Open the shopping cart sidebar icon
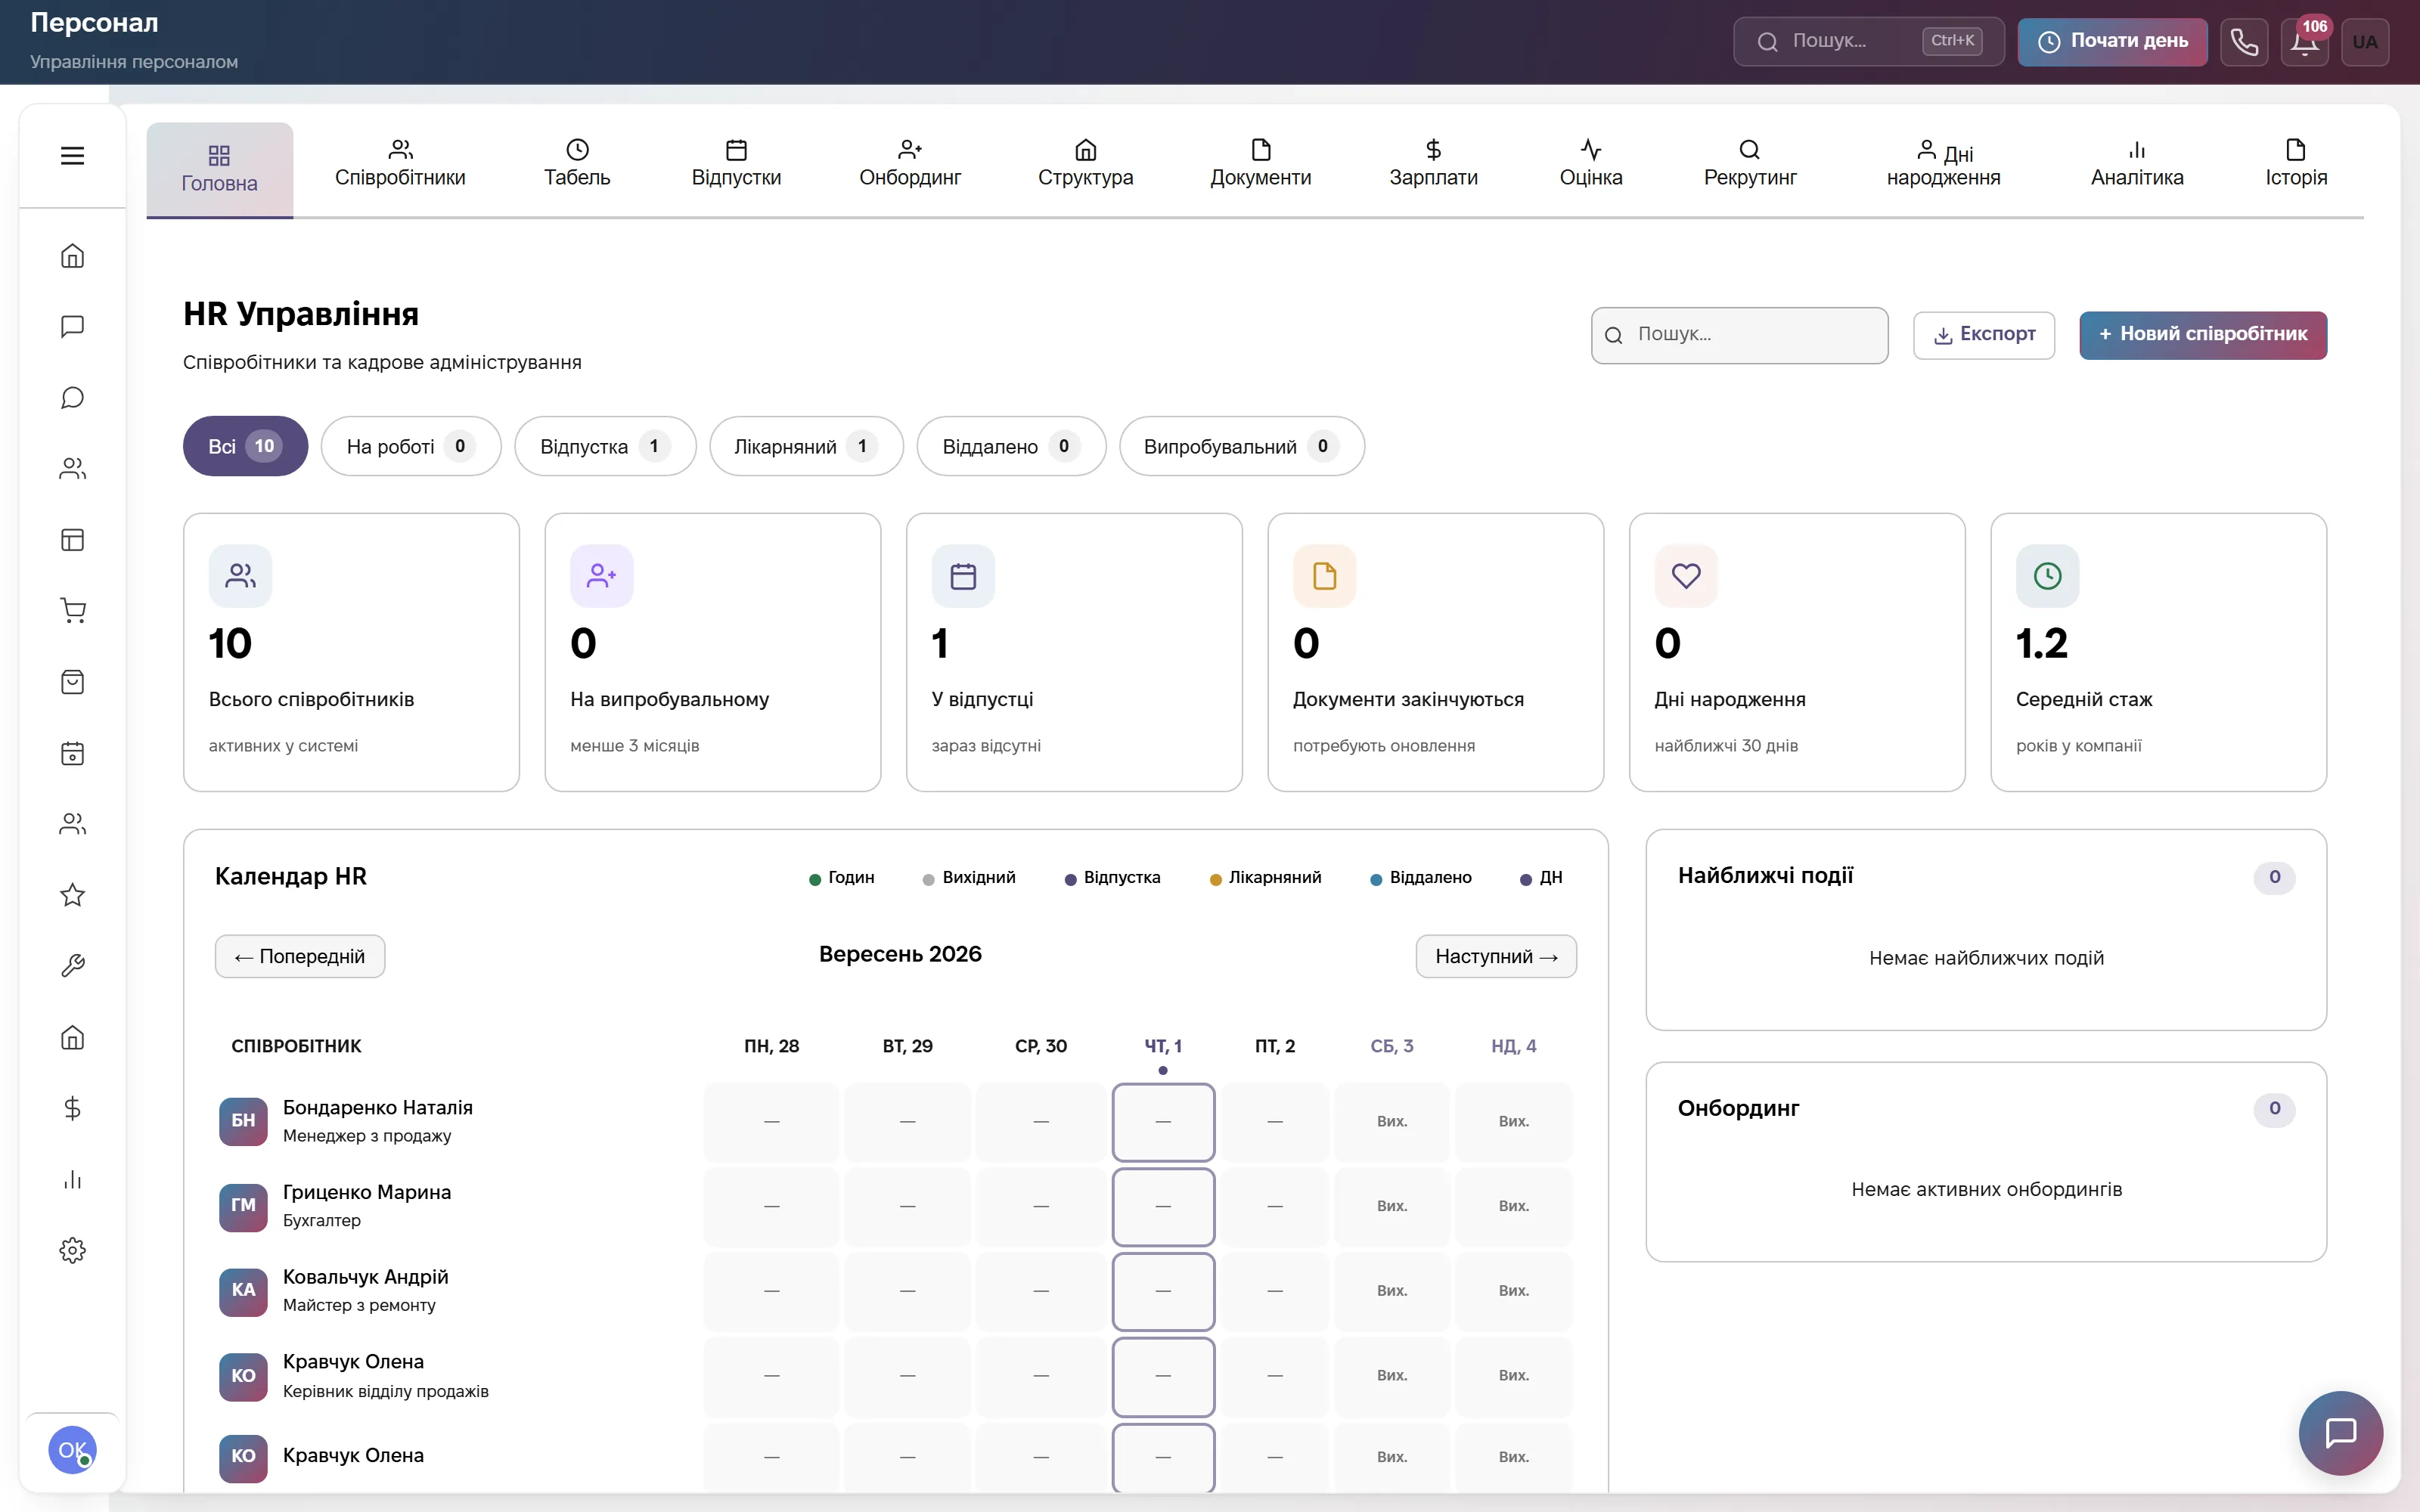This screenshot has width=2420, height=1512. (72, 611)
